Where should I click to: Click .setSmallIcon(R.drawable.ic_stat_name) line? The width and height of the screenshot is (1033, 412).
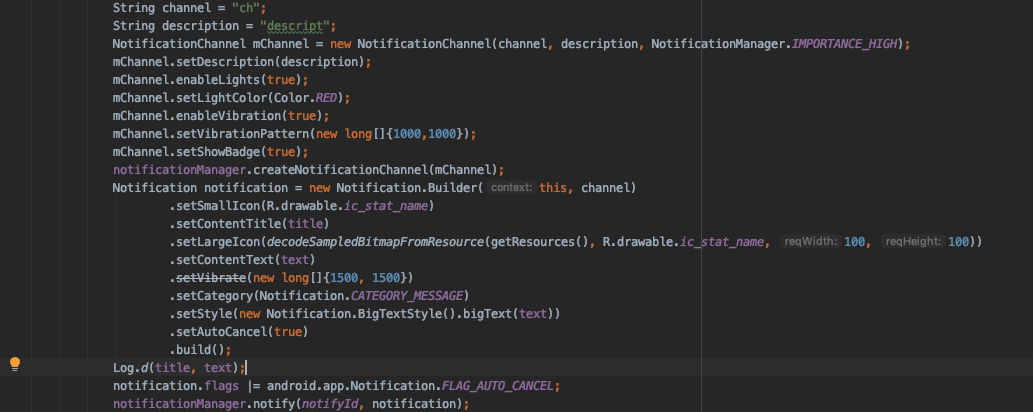click(302, 206)
